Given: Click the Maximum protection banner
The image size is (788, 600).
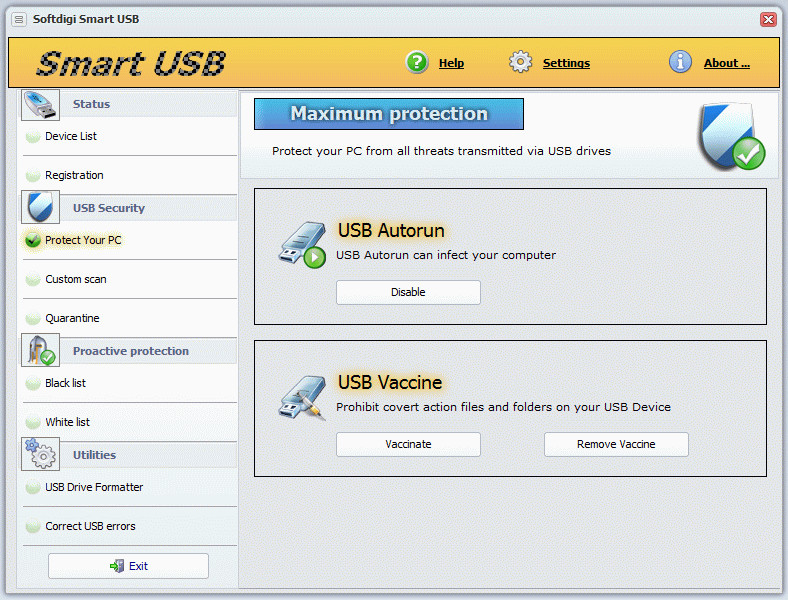Looking at the screenshot, I should 389,114.
